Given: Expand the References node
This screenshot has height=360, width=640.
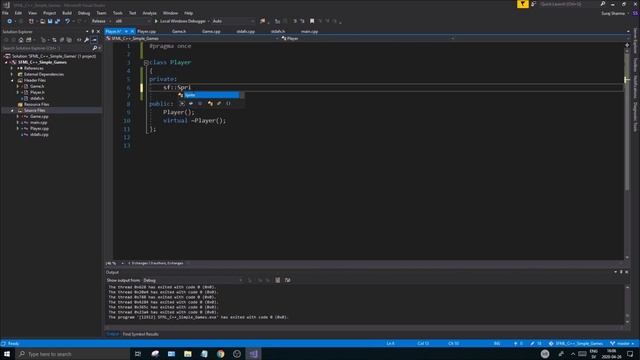Looking at the screenshot, I should tap(12, 68).
